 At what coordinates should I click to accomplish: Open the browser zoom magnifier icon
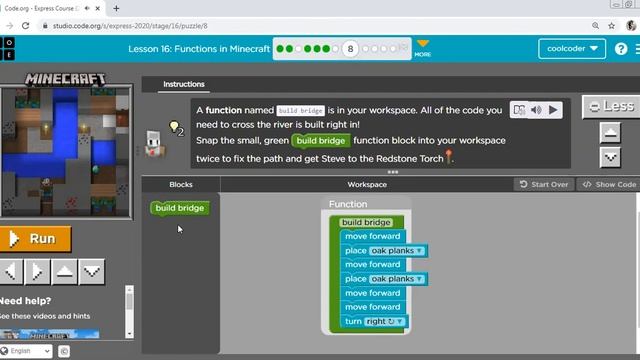click(596, 26)
